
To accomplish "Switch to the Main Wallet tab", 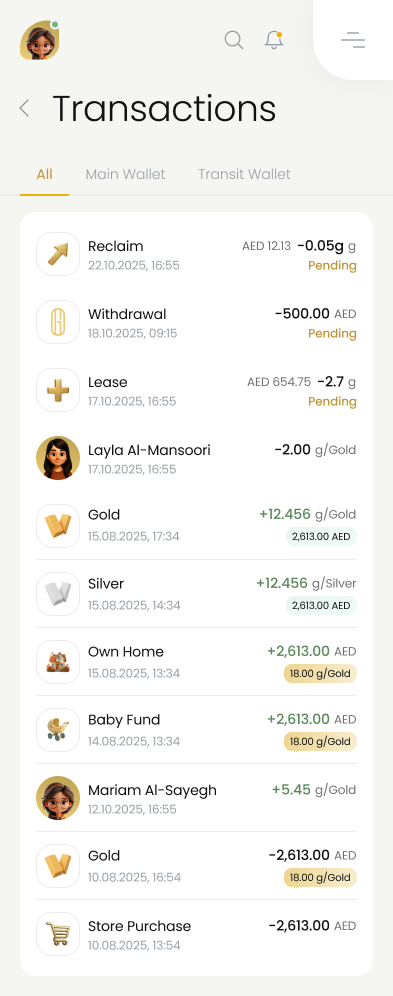I will pyautogui.click(x=126, y=174).
